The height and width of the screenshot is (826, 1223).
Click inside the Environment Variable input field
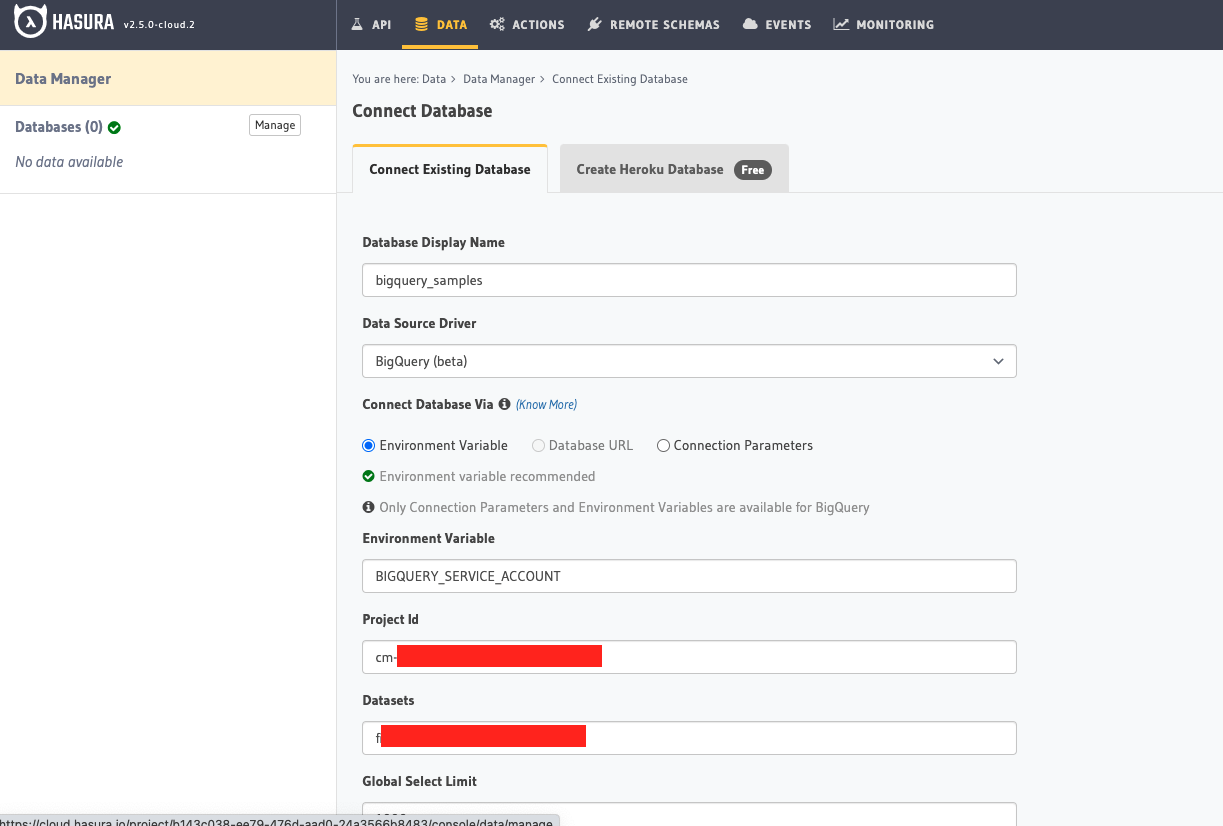(689, 576)
